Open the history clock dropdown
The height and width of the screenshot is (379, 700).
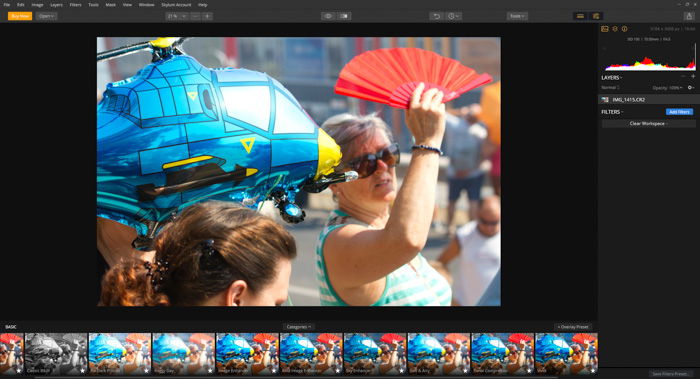pyautogui.click(x=453, y=16)
